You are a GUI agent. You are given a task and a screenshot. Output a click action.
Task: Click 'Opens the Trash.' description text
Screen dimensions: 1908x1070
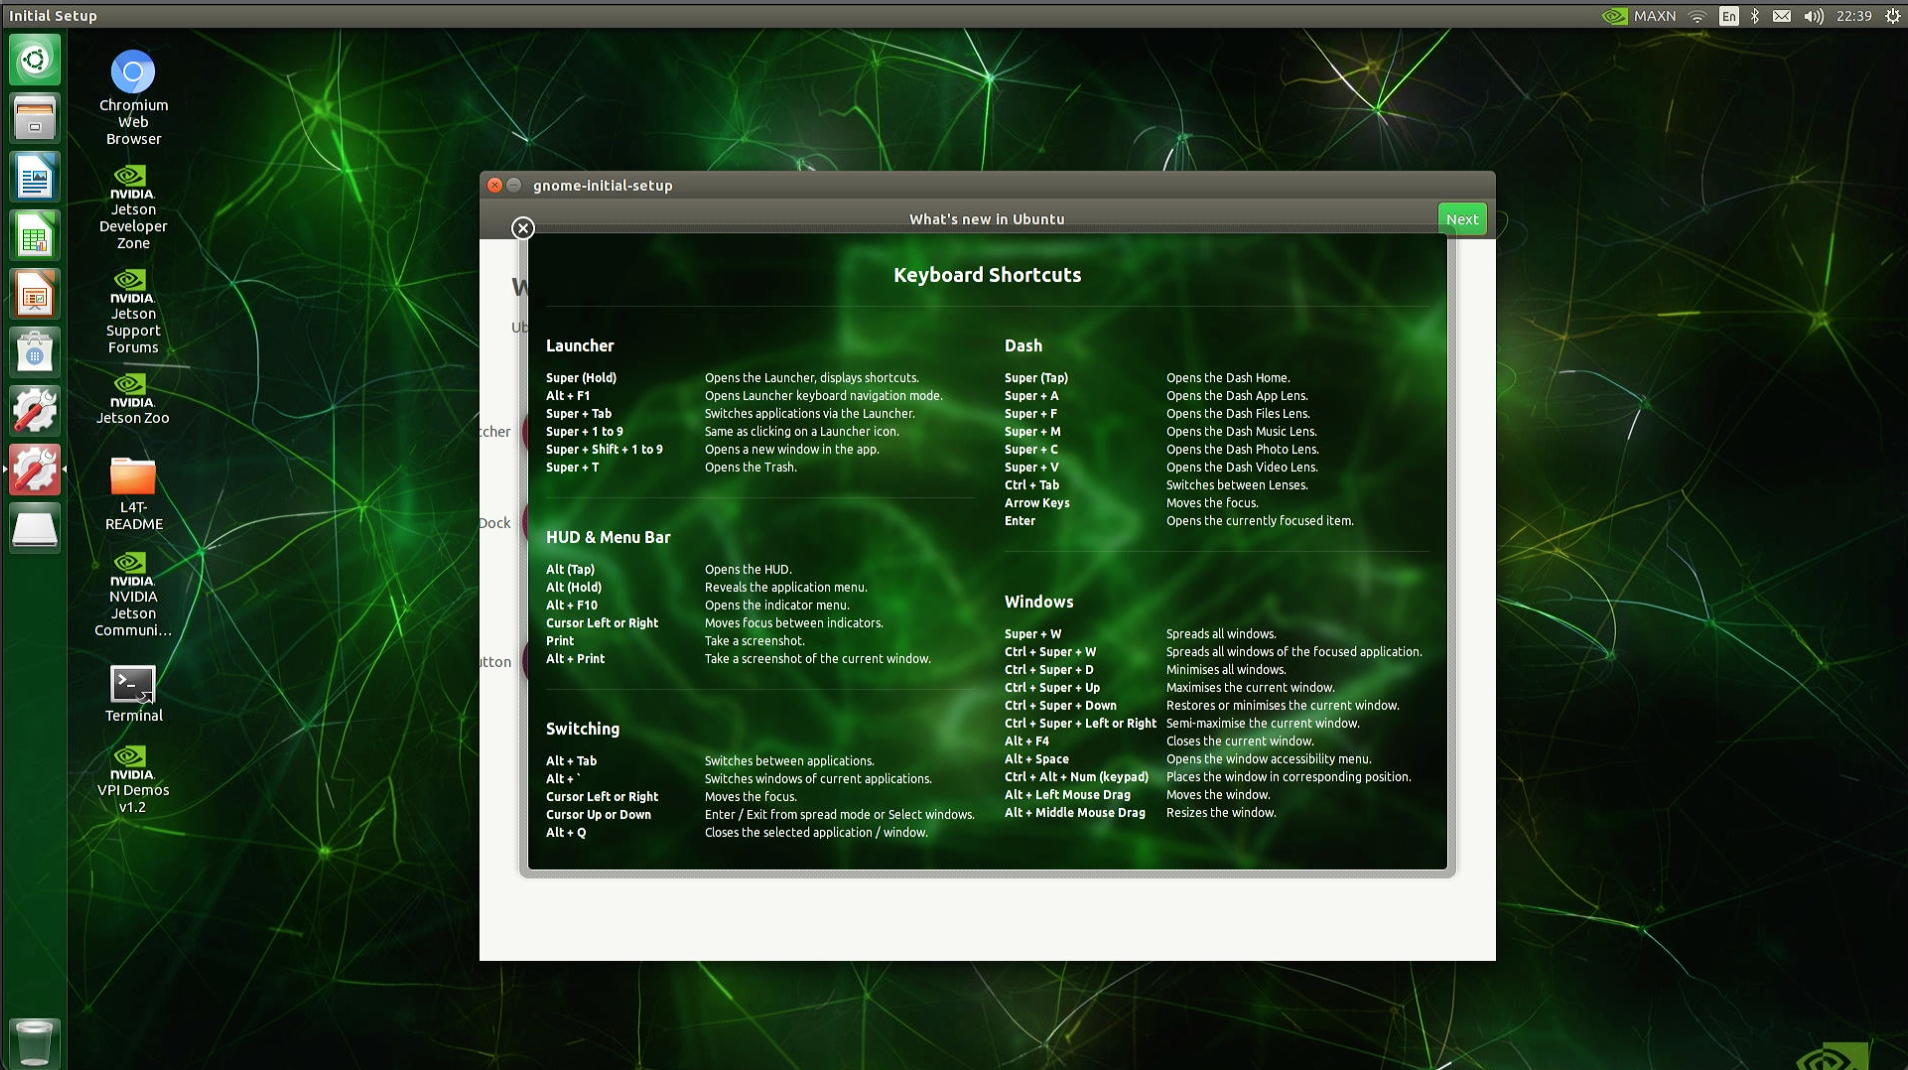(751, 468)
